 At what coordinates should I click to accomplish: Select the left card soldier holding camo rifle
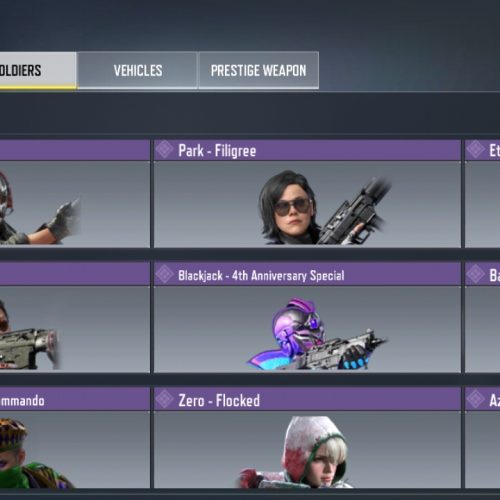coord(75,318)
